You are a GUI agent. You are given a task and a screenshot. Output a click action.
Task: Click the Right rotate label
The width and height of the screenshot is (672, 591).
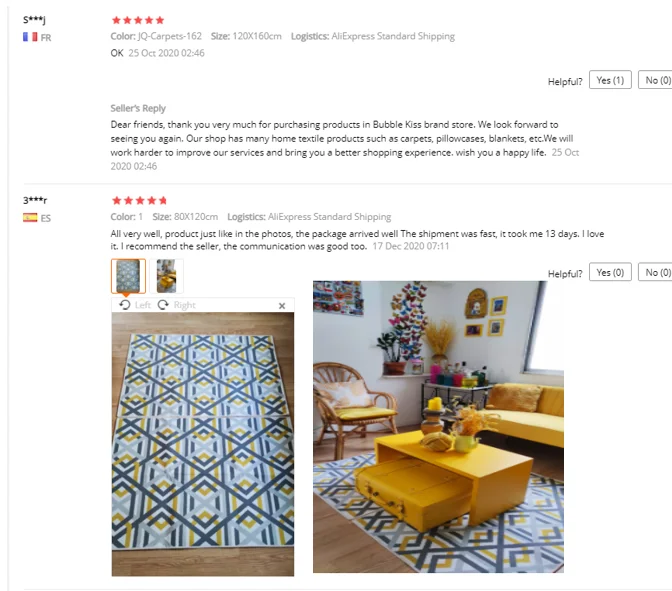(184, 305)
